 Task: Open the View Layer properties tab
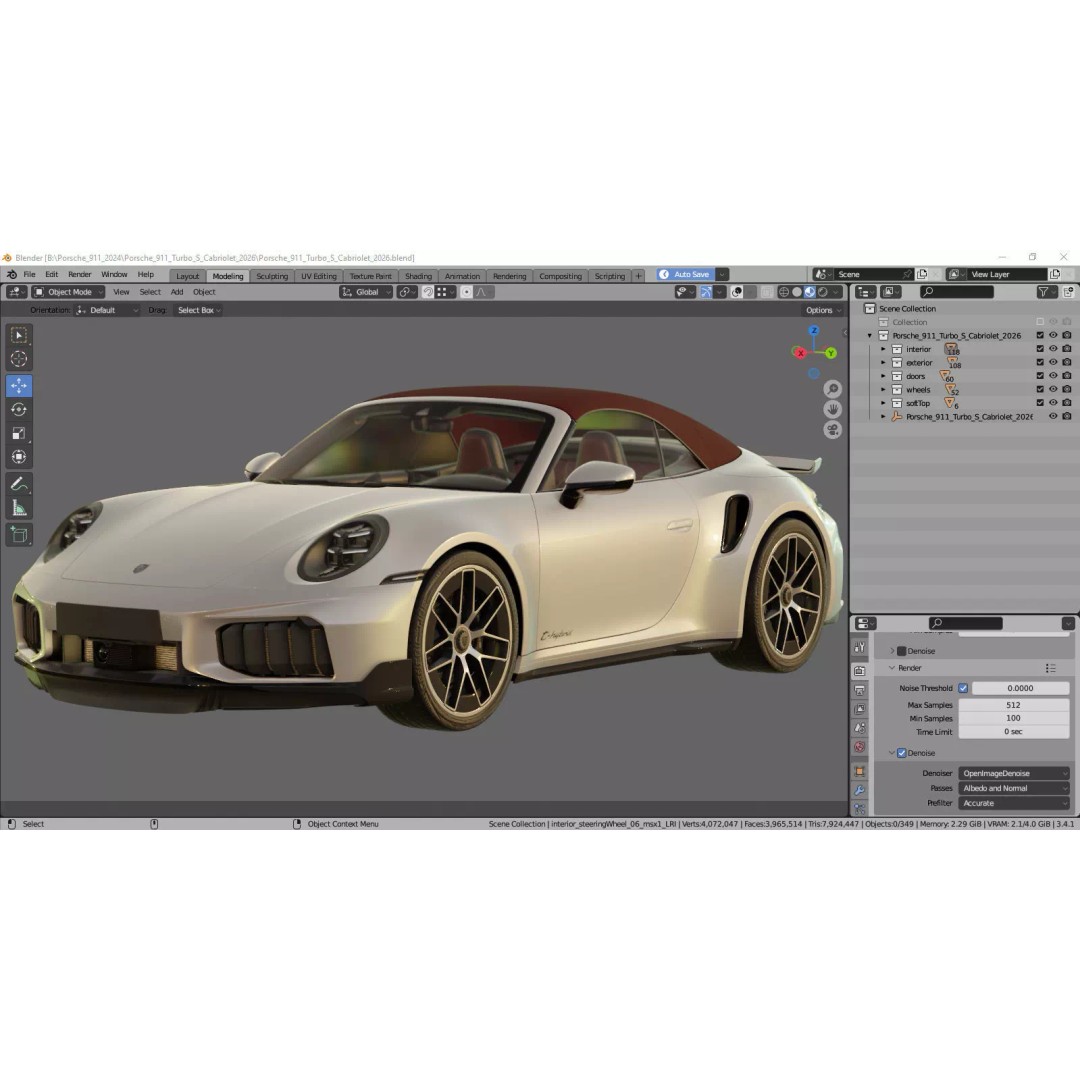tap(860, 709)
